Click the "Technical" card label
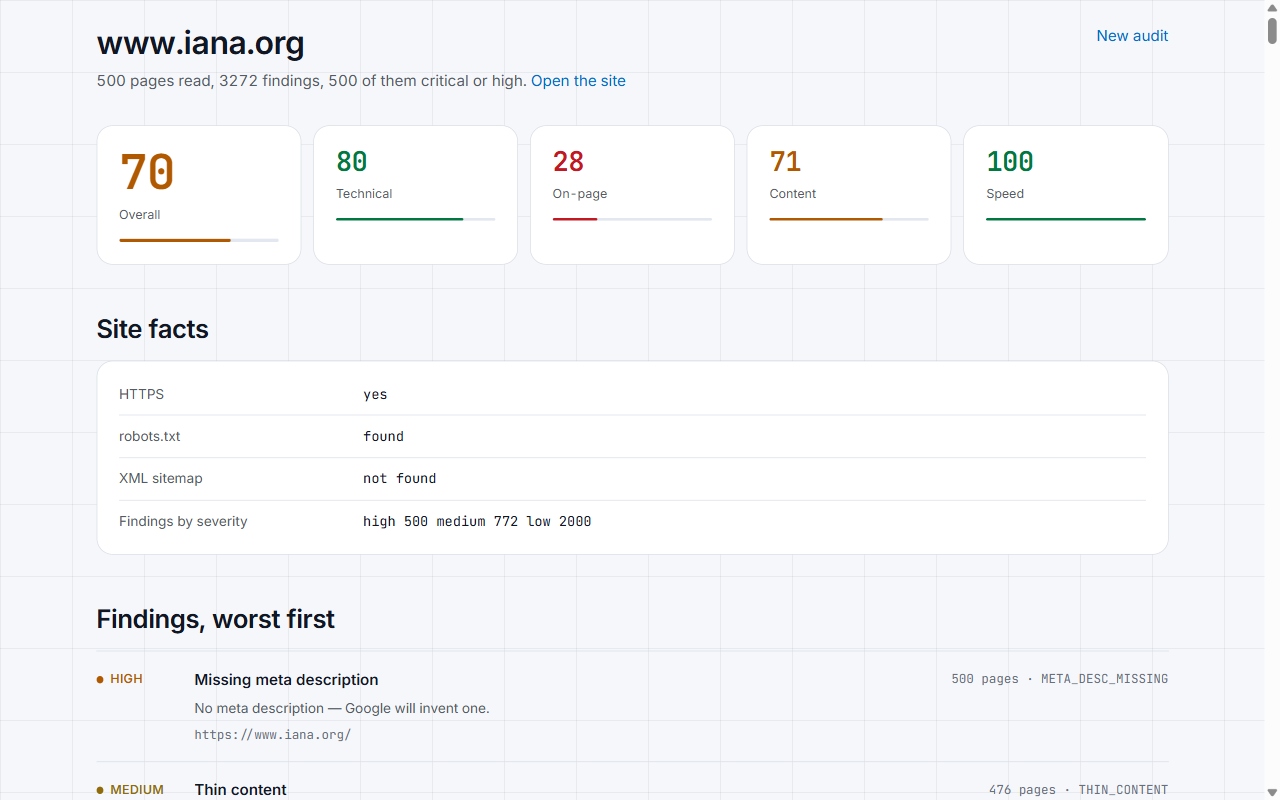The height and width of the screenshot is (800, 1280). [x=364, y=194]
